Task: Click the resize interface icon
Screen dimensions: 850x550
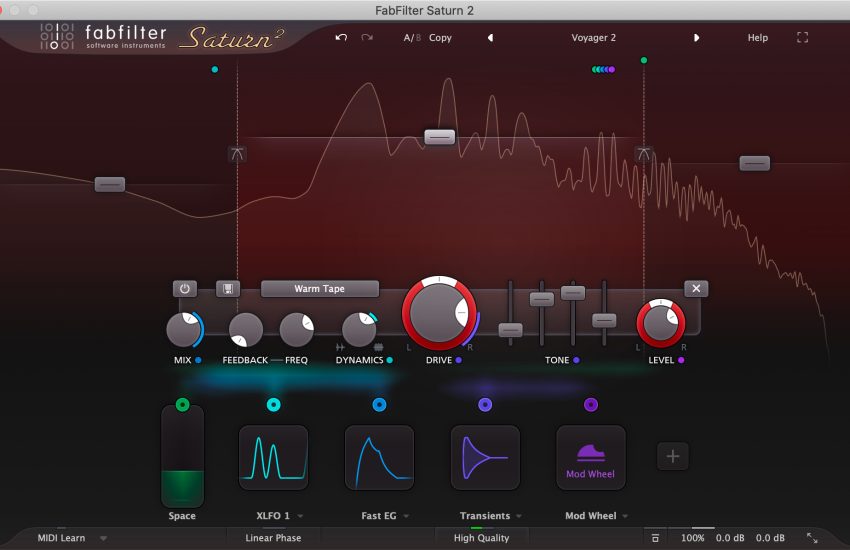Action: point(812,538)
